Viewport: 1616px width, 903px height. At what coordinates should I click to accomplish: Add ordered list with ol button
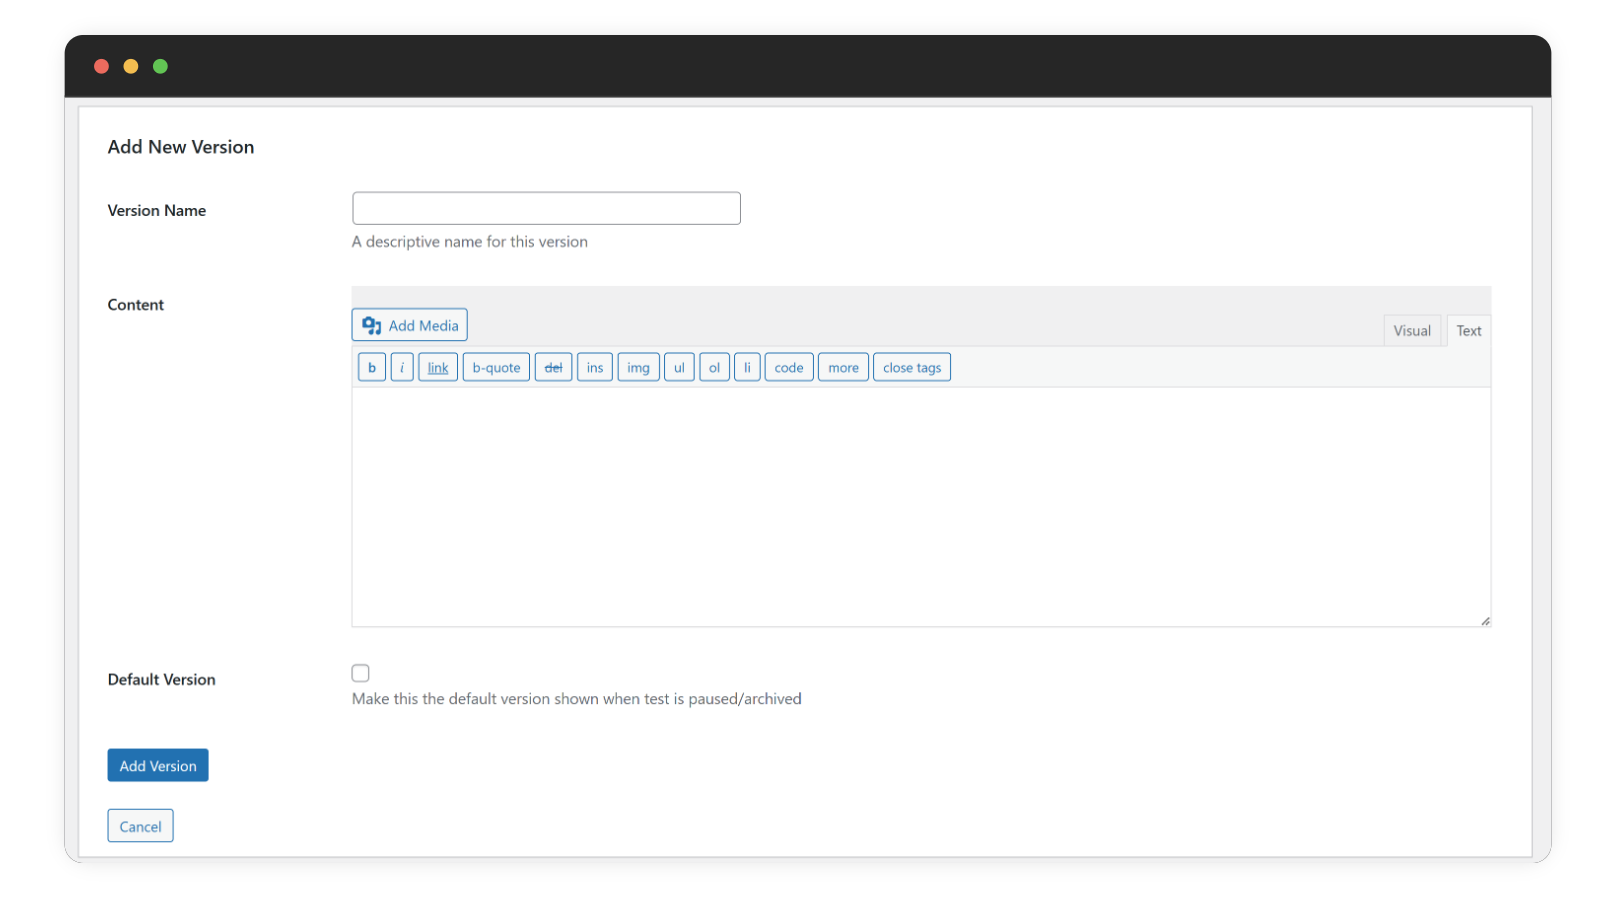pos(714,367)
